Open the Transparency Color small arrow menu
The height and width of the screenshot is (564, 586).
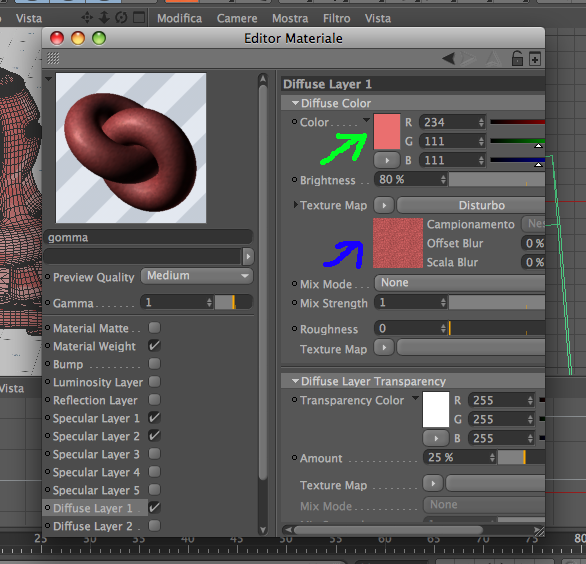click(415, 398)
